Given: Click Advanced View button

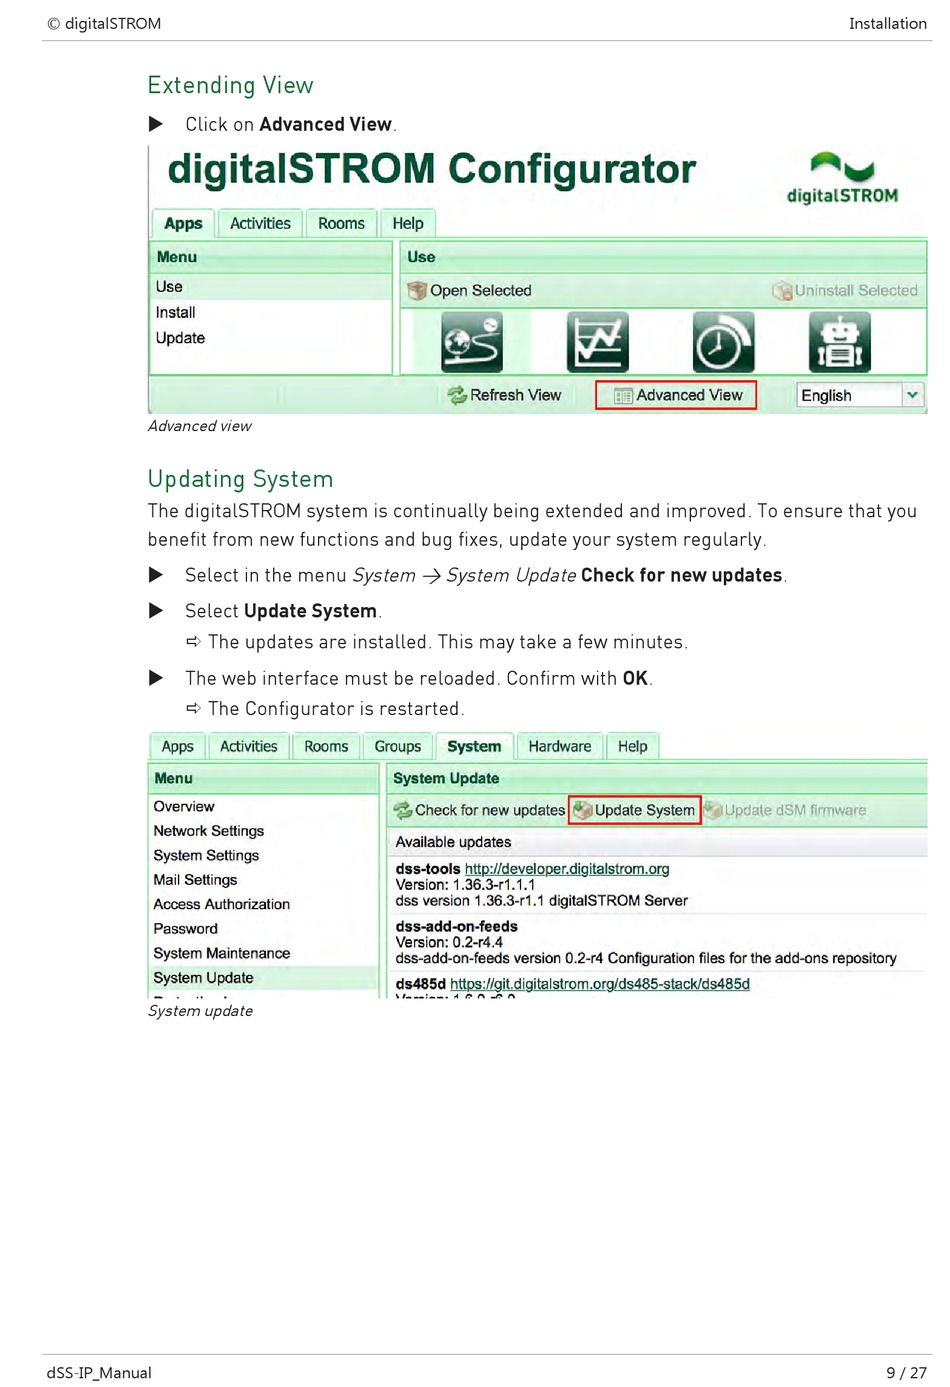Looking at the screenshot, I should click(676, 395).
